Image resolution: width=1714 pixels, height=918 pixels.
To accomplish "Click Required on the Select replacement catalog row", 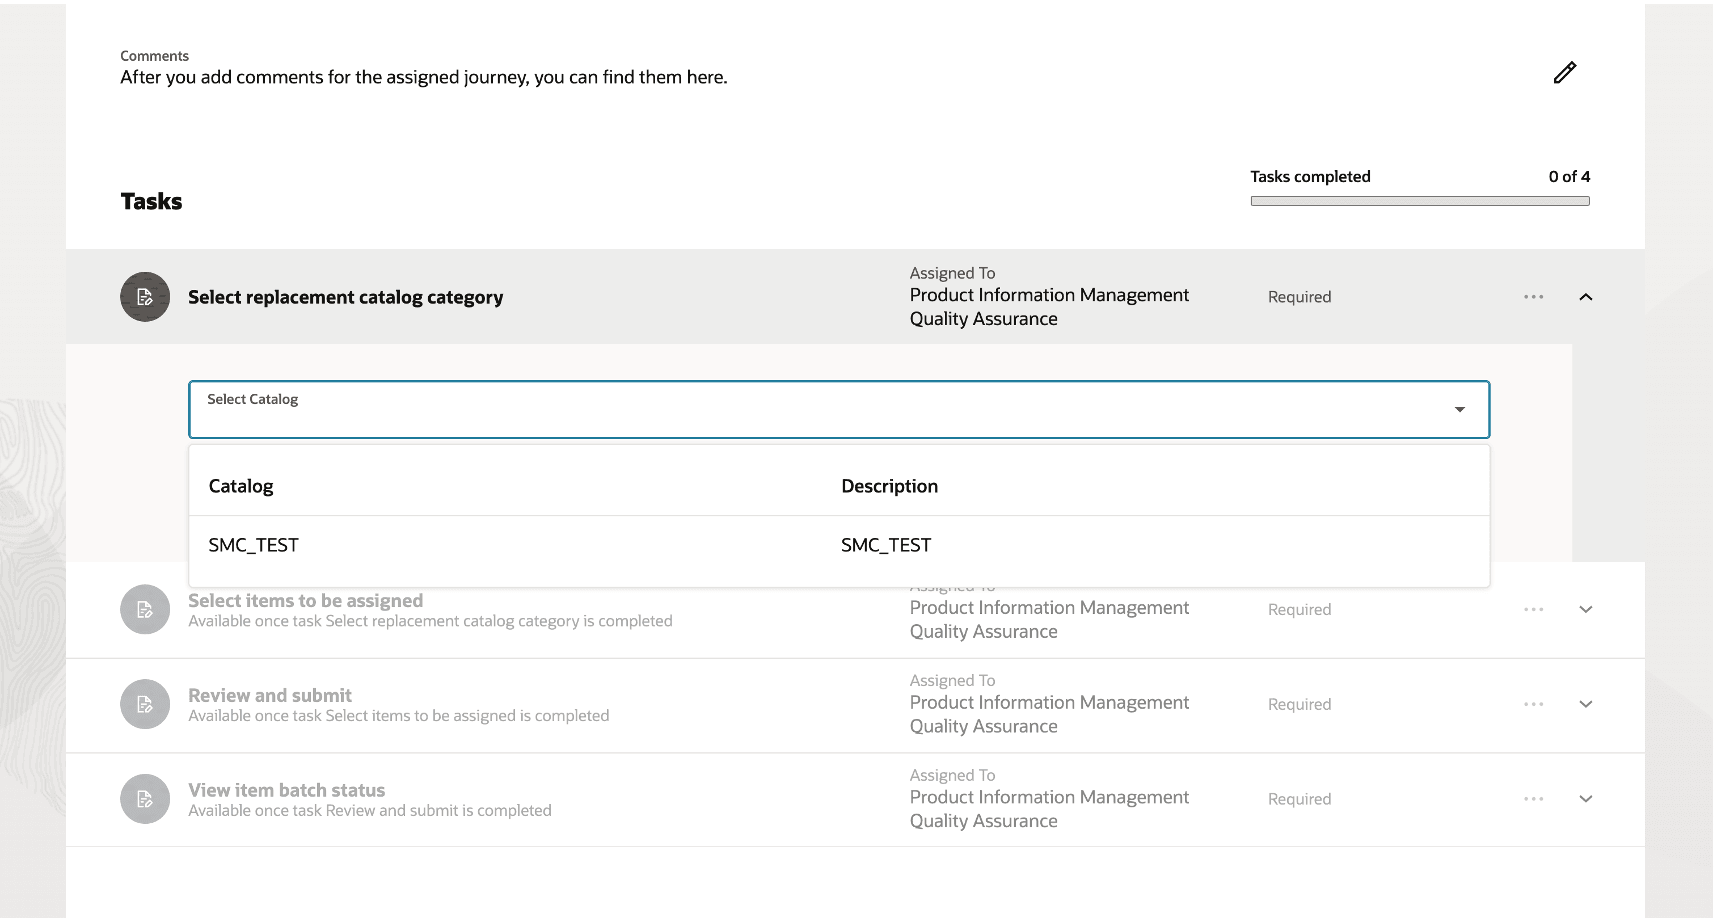I will point(1300,297).
